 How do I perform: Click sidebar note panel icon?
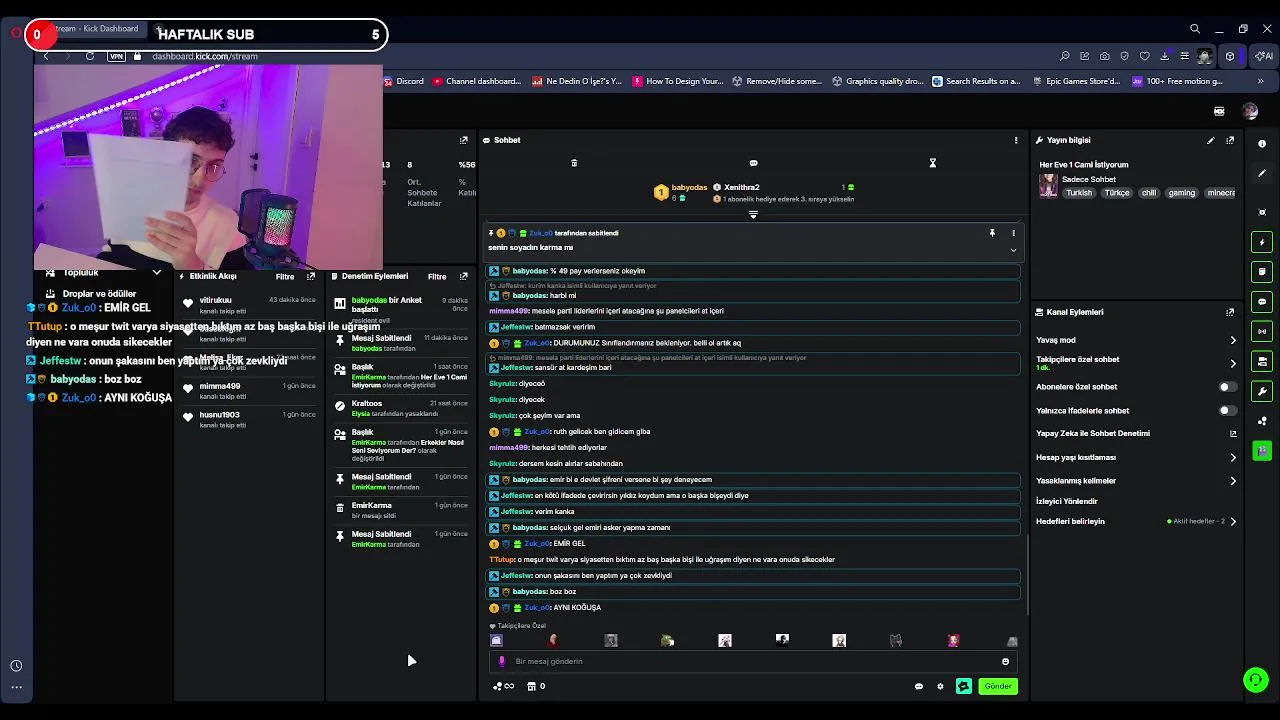[1262, 272]
